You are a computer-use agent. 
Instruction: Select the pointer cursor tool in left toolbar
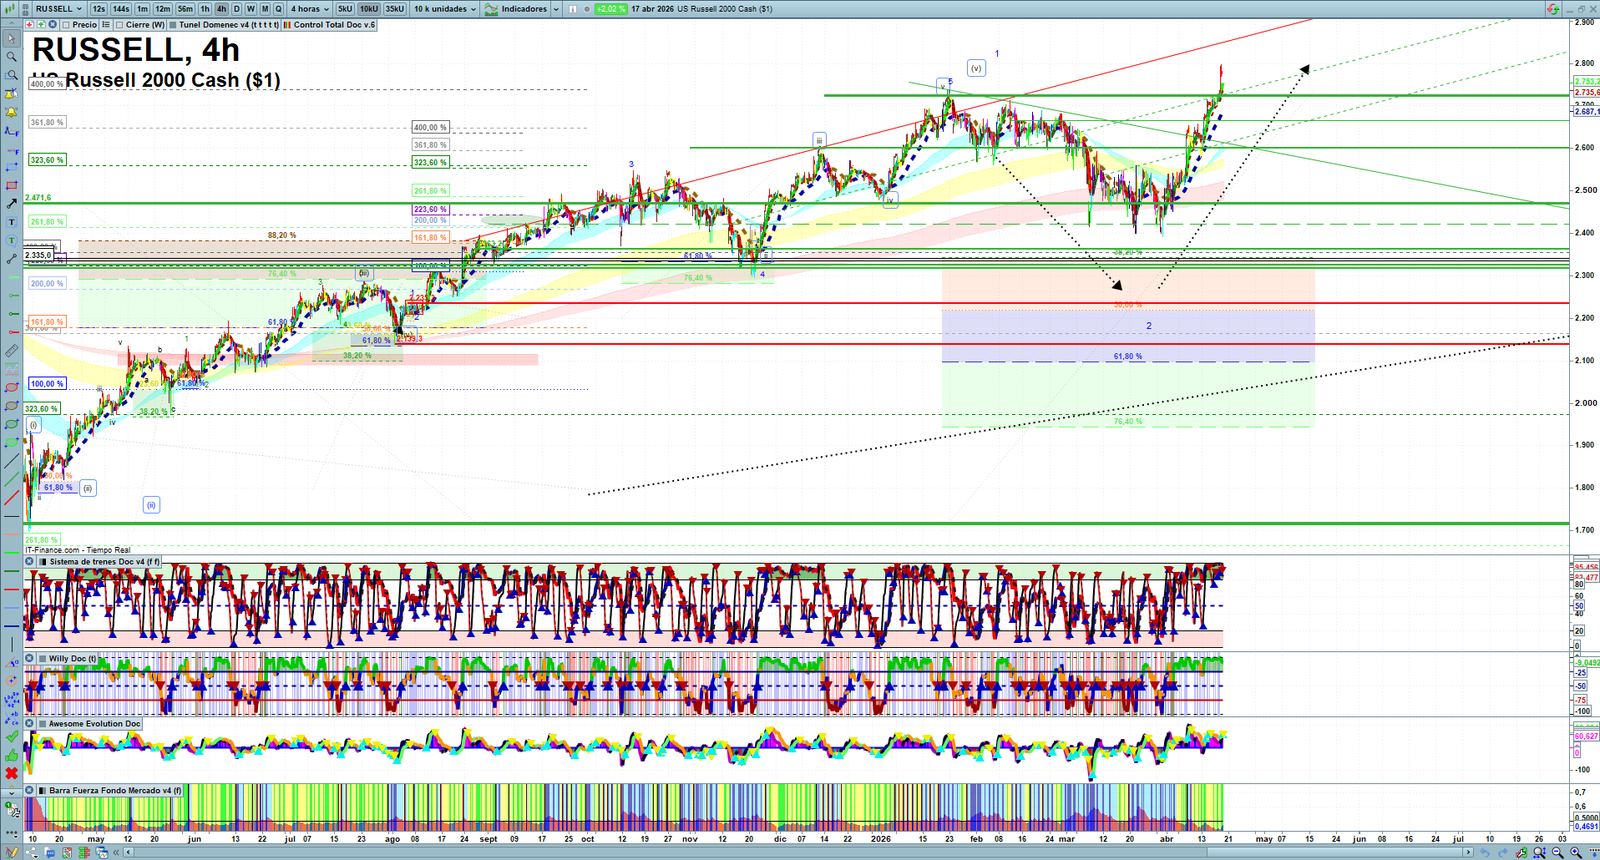(x=11, y=39)
